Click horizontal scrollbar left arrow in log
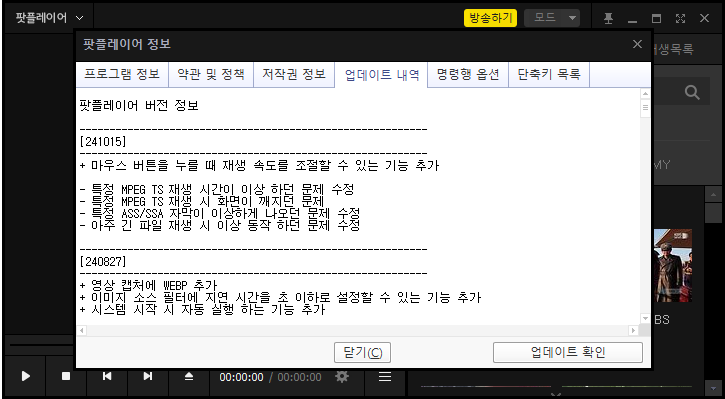This screenshot has width=725, height=399. click(82, 330)
